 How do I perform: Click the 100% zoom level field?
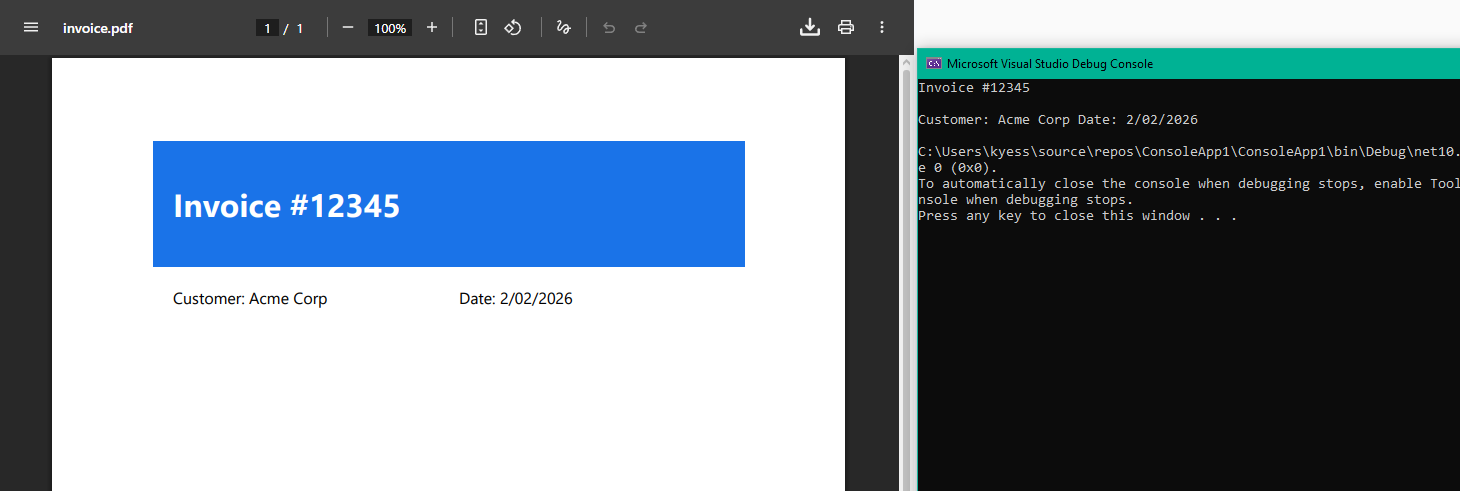390,28
